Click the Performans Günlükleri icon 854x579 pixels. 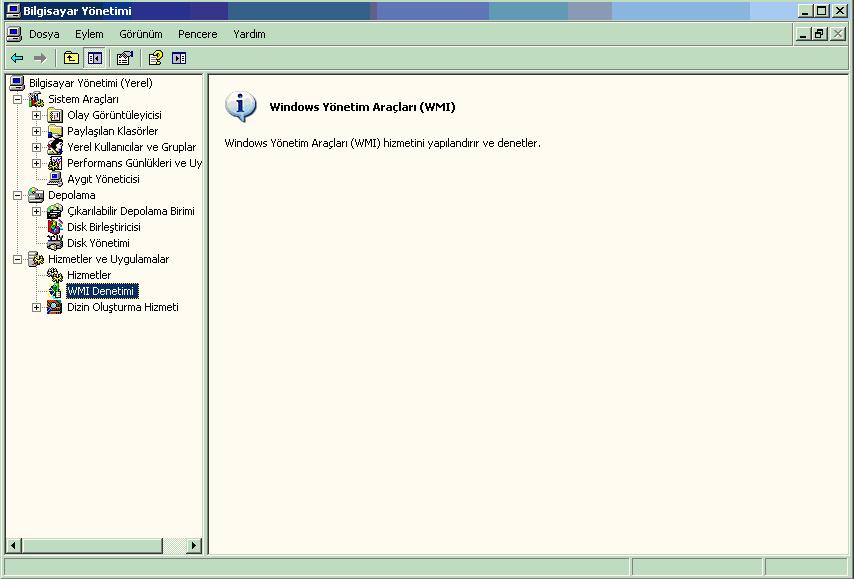pos(55,163)
